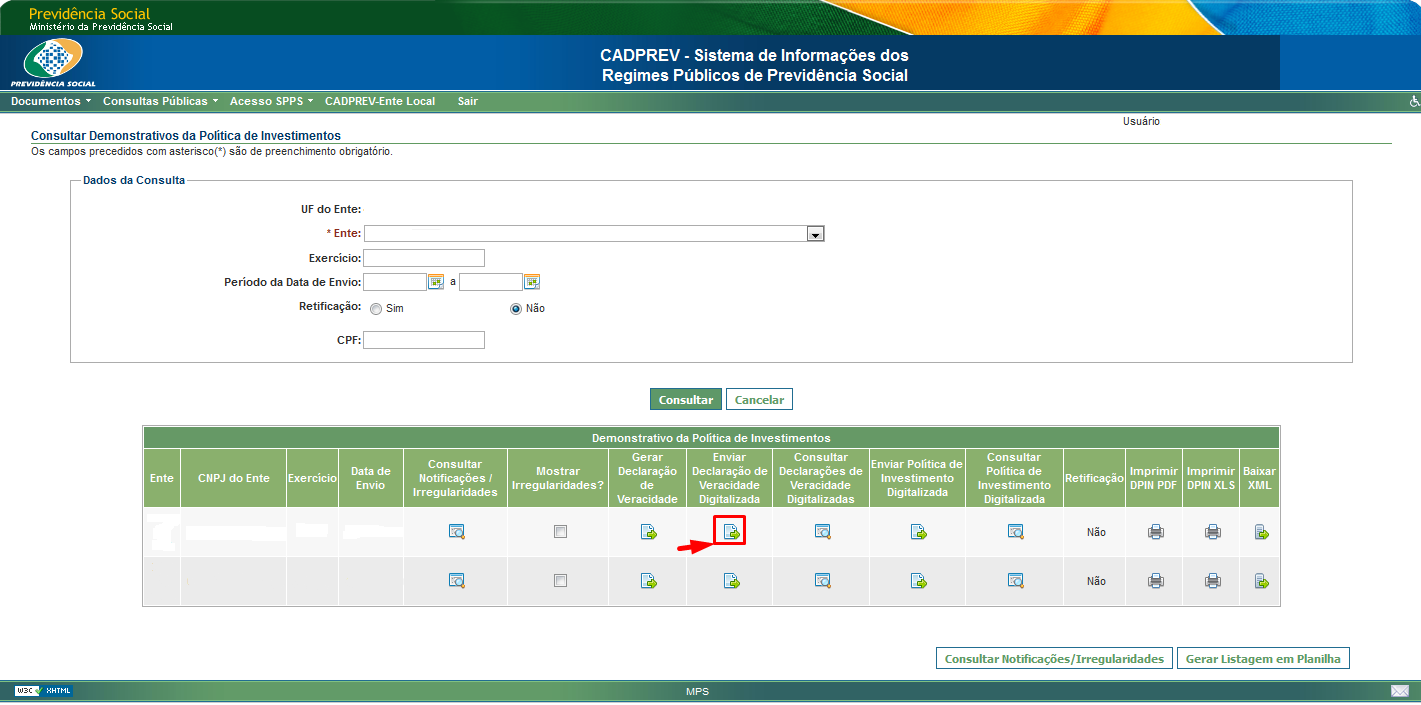Screen dimensions: 1421x705
Task: Click Gerar Listagem em Planilha button
Action: pos(1263,659)
